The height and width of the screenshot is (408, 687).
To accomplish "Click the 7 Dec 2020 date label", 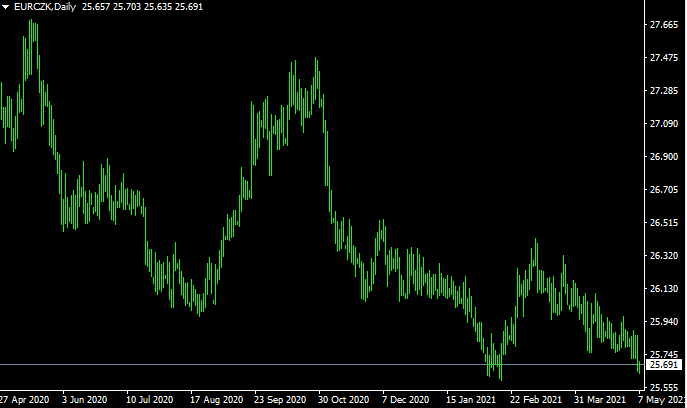I will [x=406, y=400].
